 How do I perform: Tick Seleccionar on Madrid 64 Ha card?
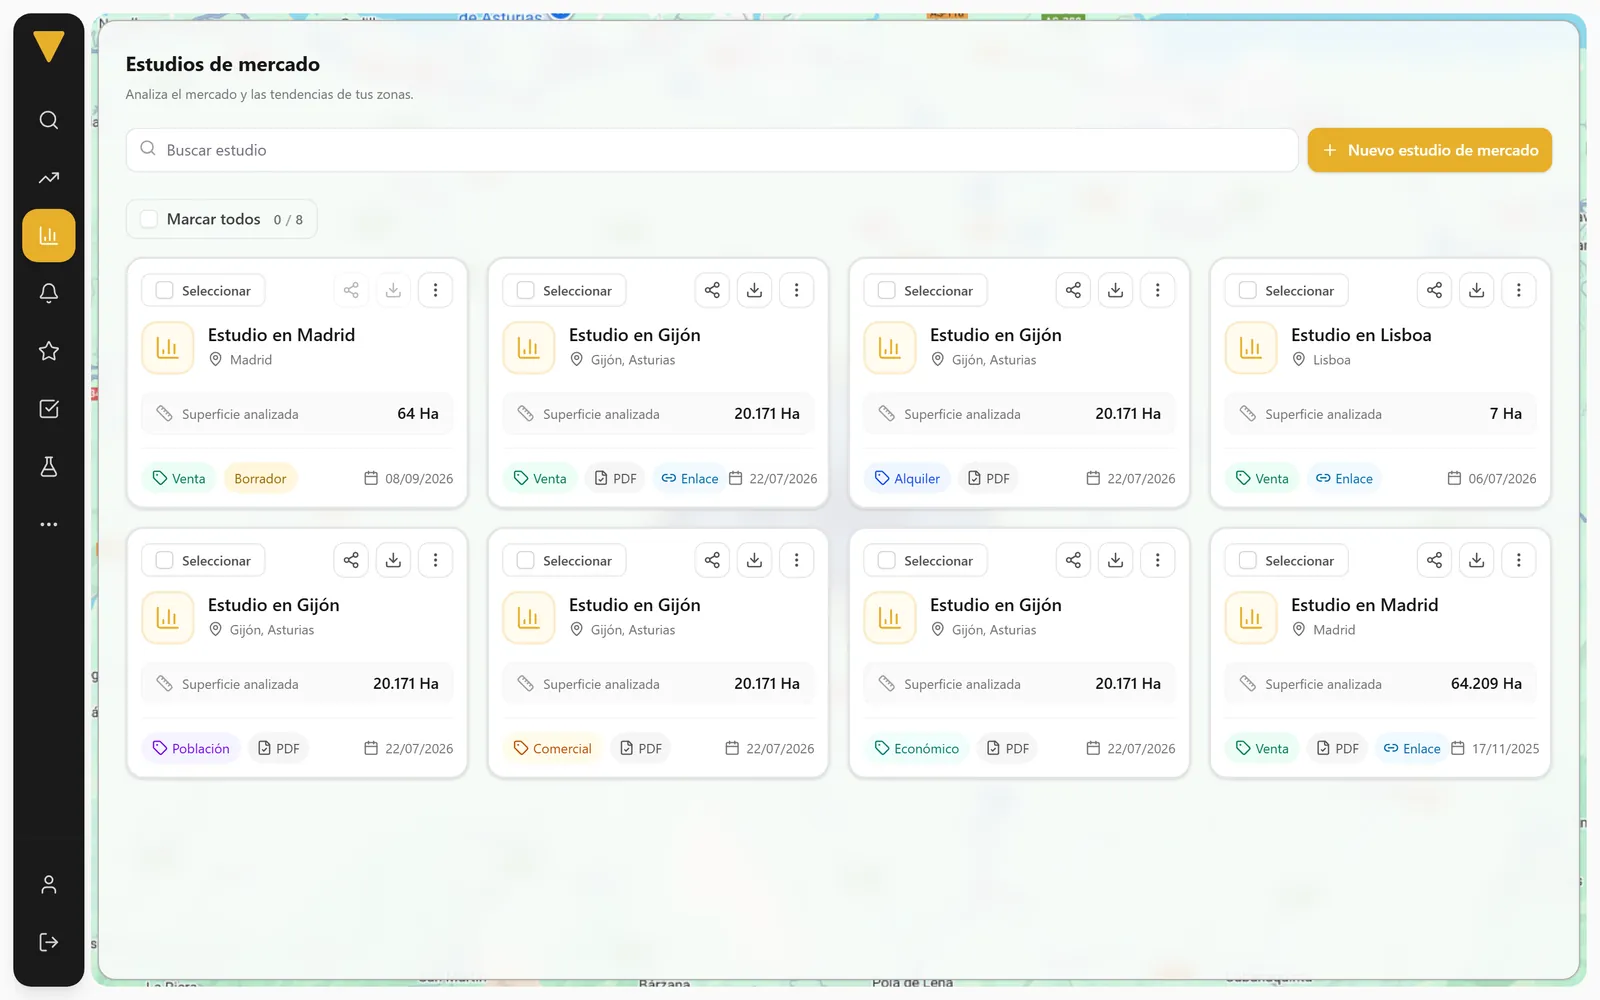(x=165, y=290)
